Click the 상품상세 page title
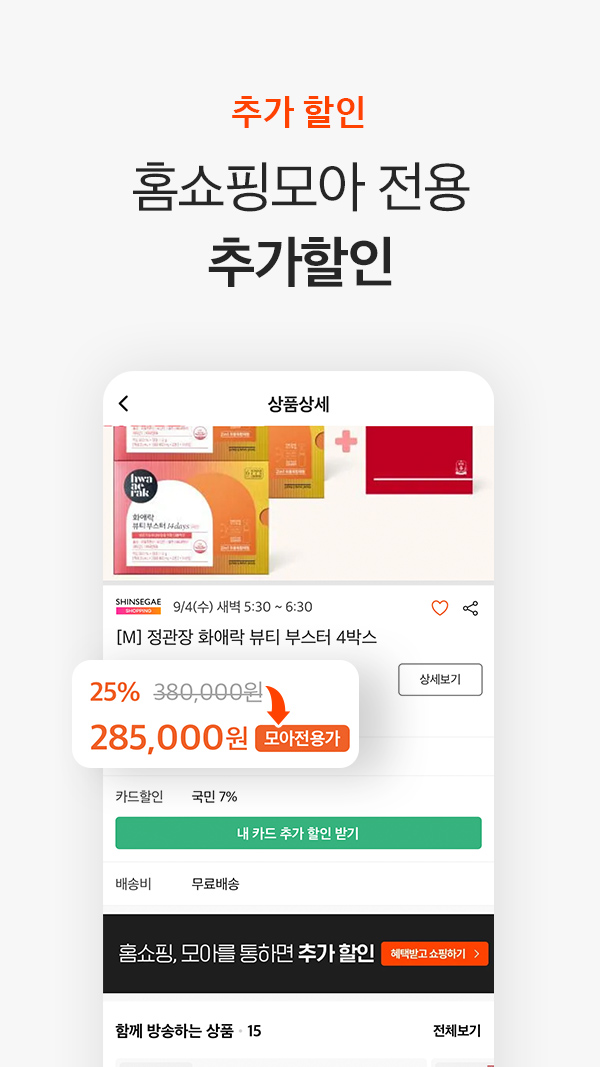Viewport: 600px width, 1067px height. (299, 404)
